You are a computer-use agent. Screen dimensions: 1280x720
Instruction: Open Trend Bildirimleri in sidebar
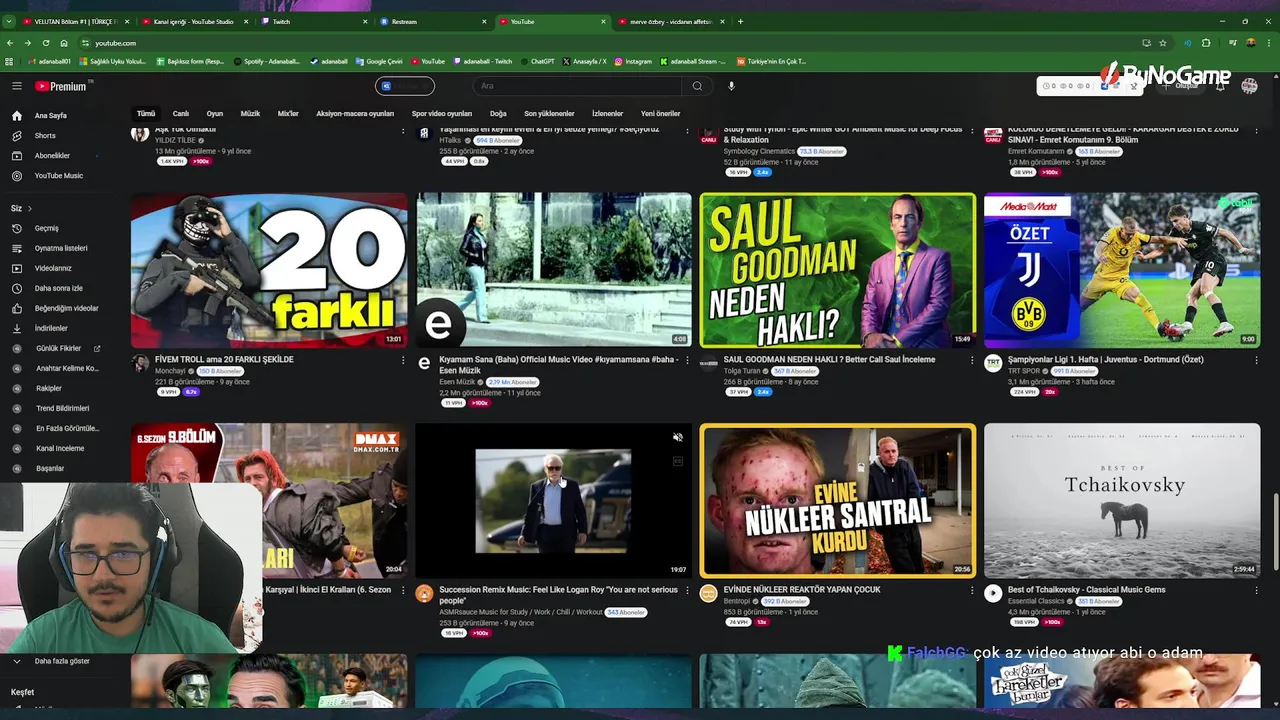62,408
